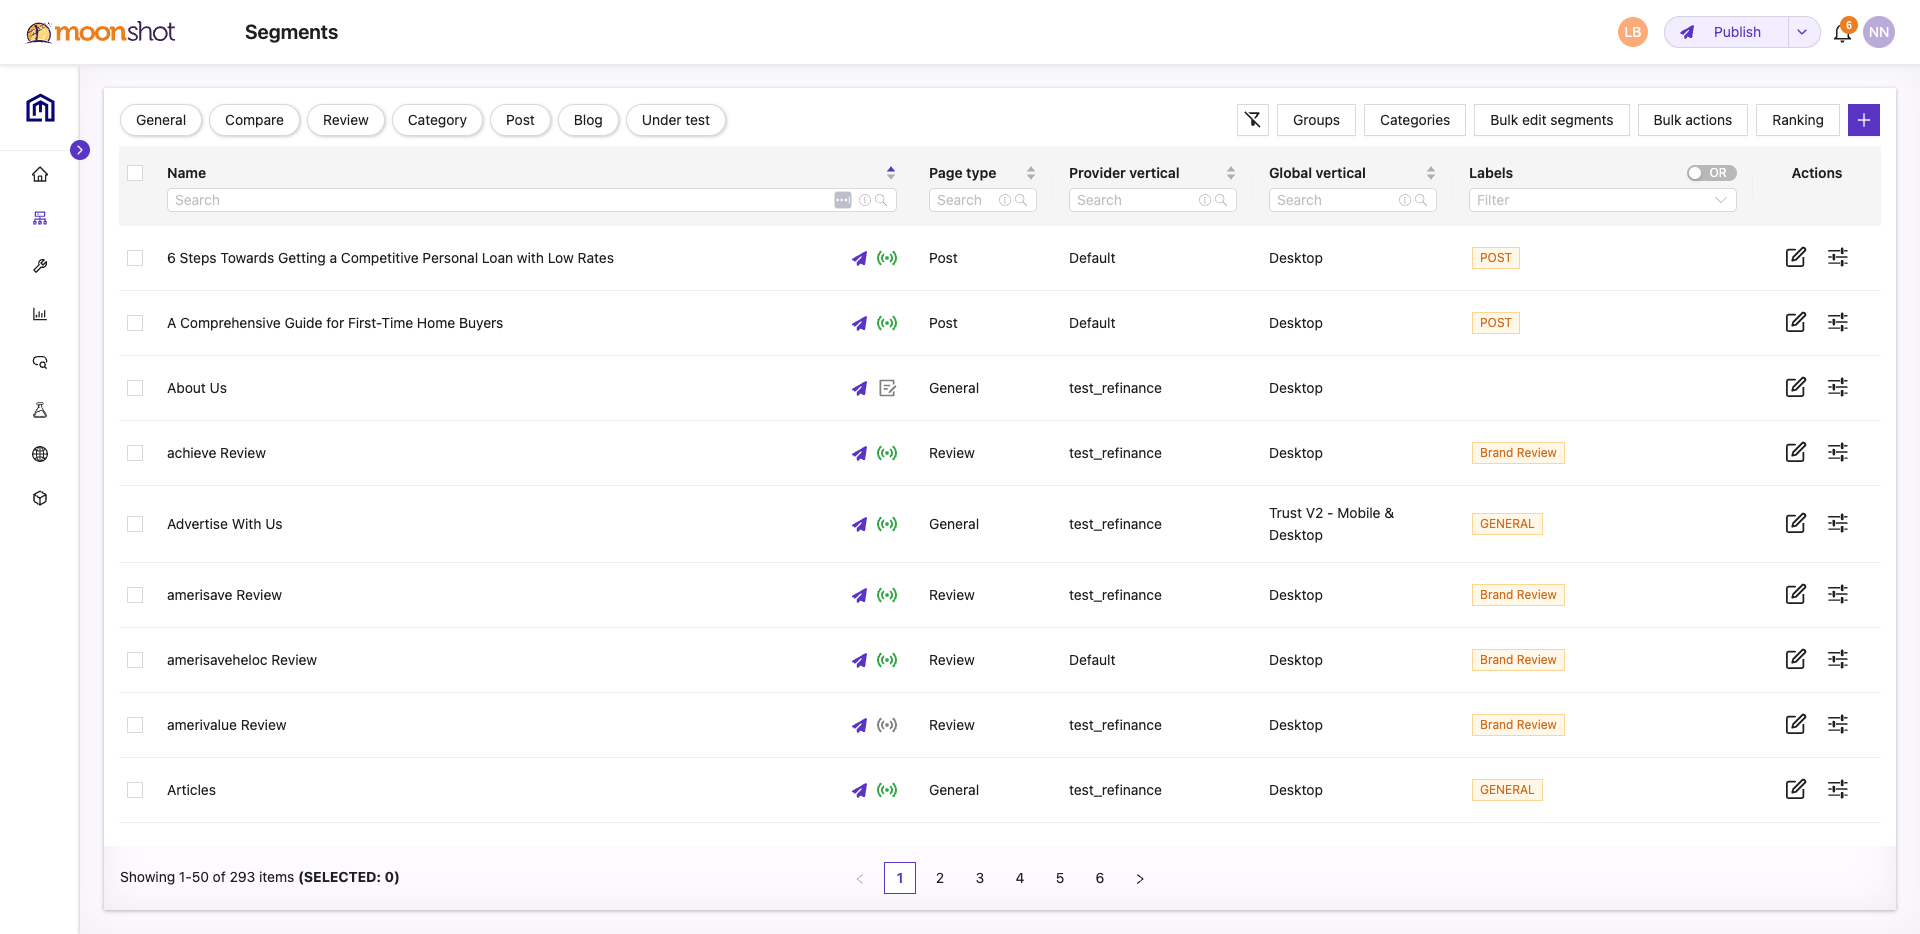The width and height of the screenshot is (1920, 934).
Task: Check the A Comprehensive Guide row checkbox
Action: tap(135, 323)
